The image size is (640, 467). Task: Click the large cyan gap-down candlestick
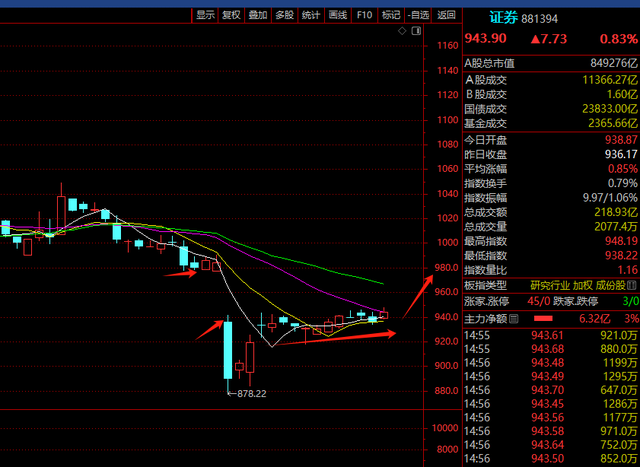(228, 350)
